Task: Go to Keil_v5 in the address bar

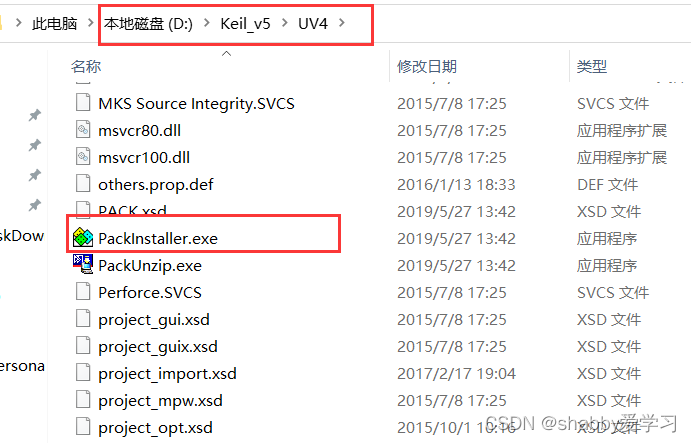Action: [246, 24]
